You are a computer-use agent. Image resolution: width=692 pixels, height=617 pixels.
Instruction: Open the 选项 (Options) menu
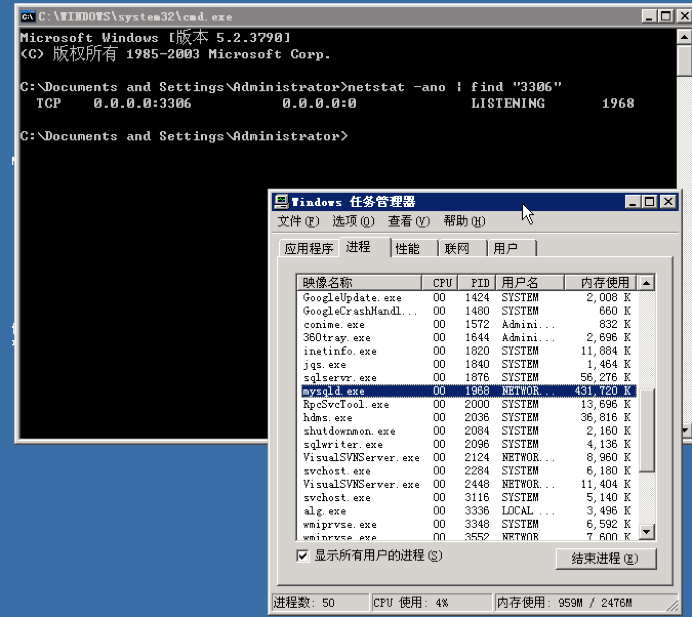click(x=353, y=221)
